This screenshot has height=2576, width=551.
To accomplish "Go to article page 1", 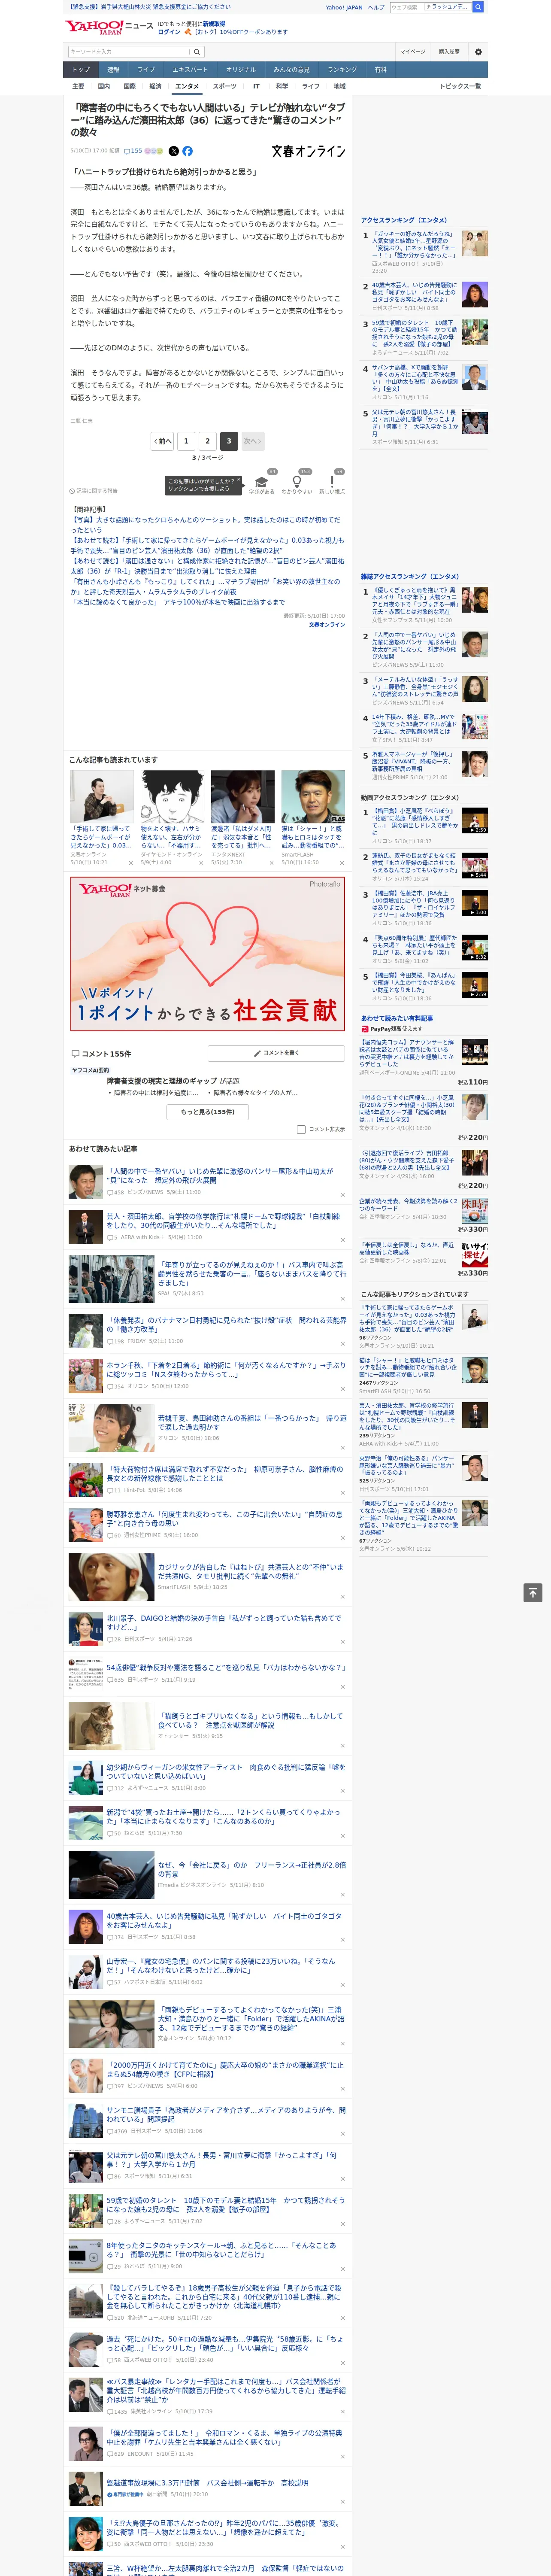I will pos(186,441).
